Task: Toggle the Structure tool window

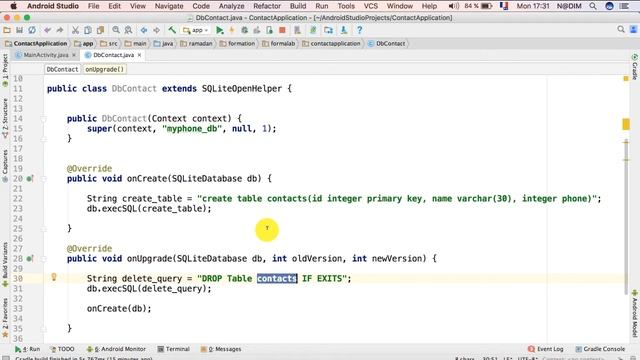Action: tap(5, 118)
